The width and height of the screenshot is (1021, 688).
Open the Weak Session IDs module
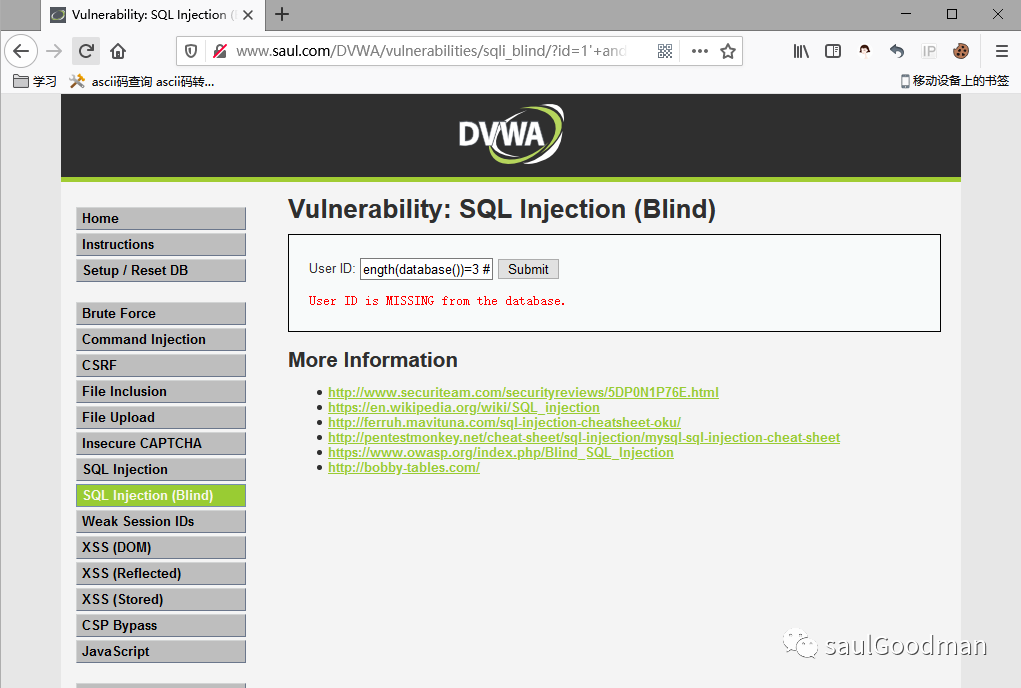pos(161,522)
